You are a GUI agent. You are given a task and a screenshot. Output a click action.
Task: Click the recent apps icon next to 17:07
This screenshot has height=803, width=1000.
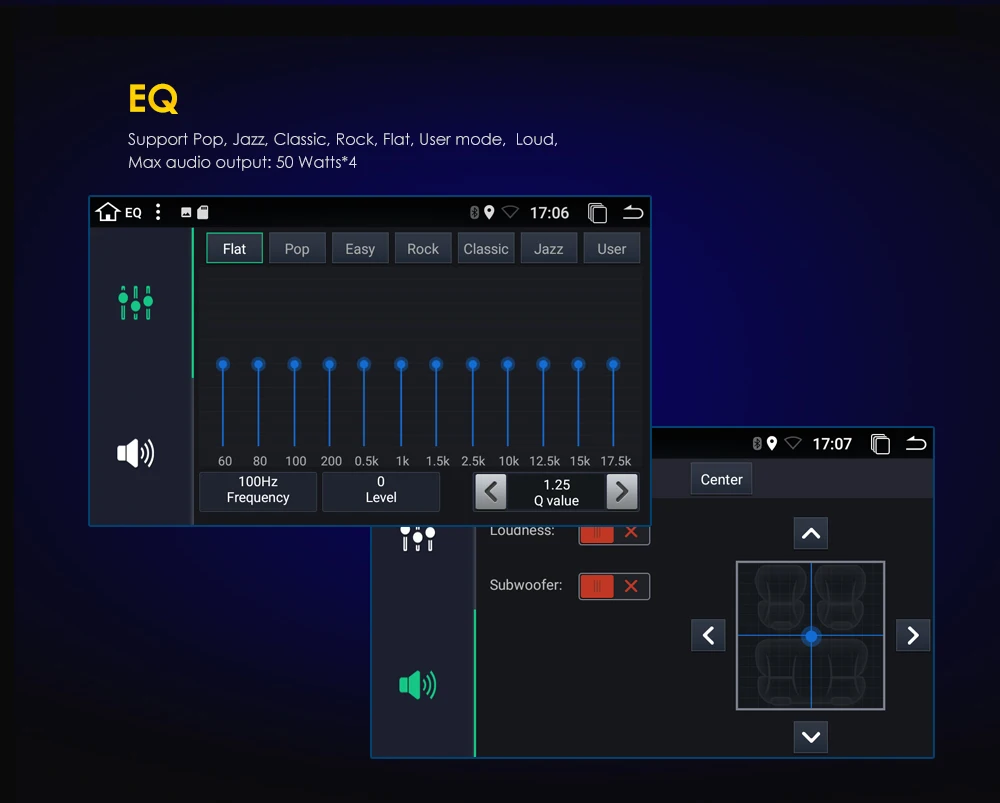click(880, 444)
